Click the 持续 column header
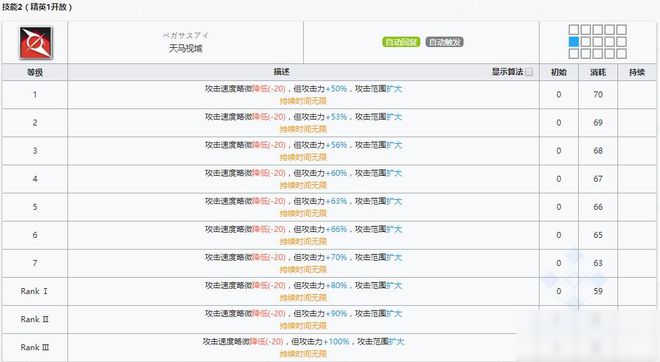 (x=637, y=72)
